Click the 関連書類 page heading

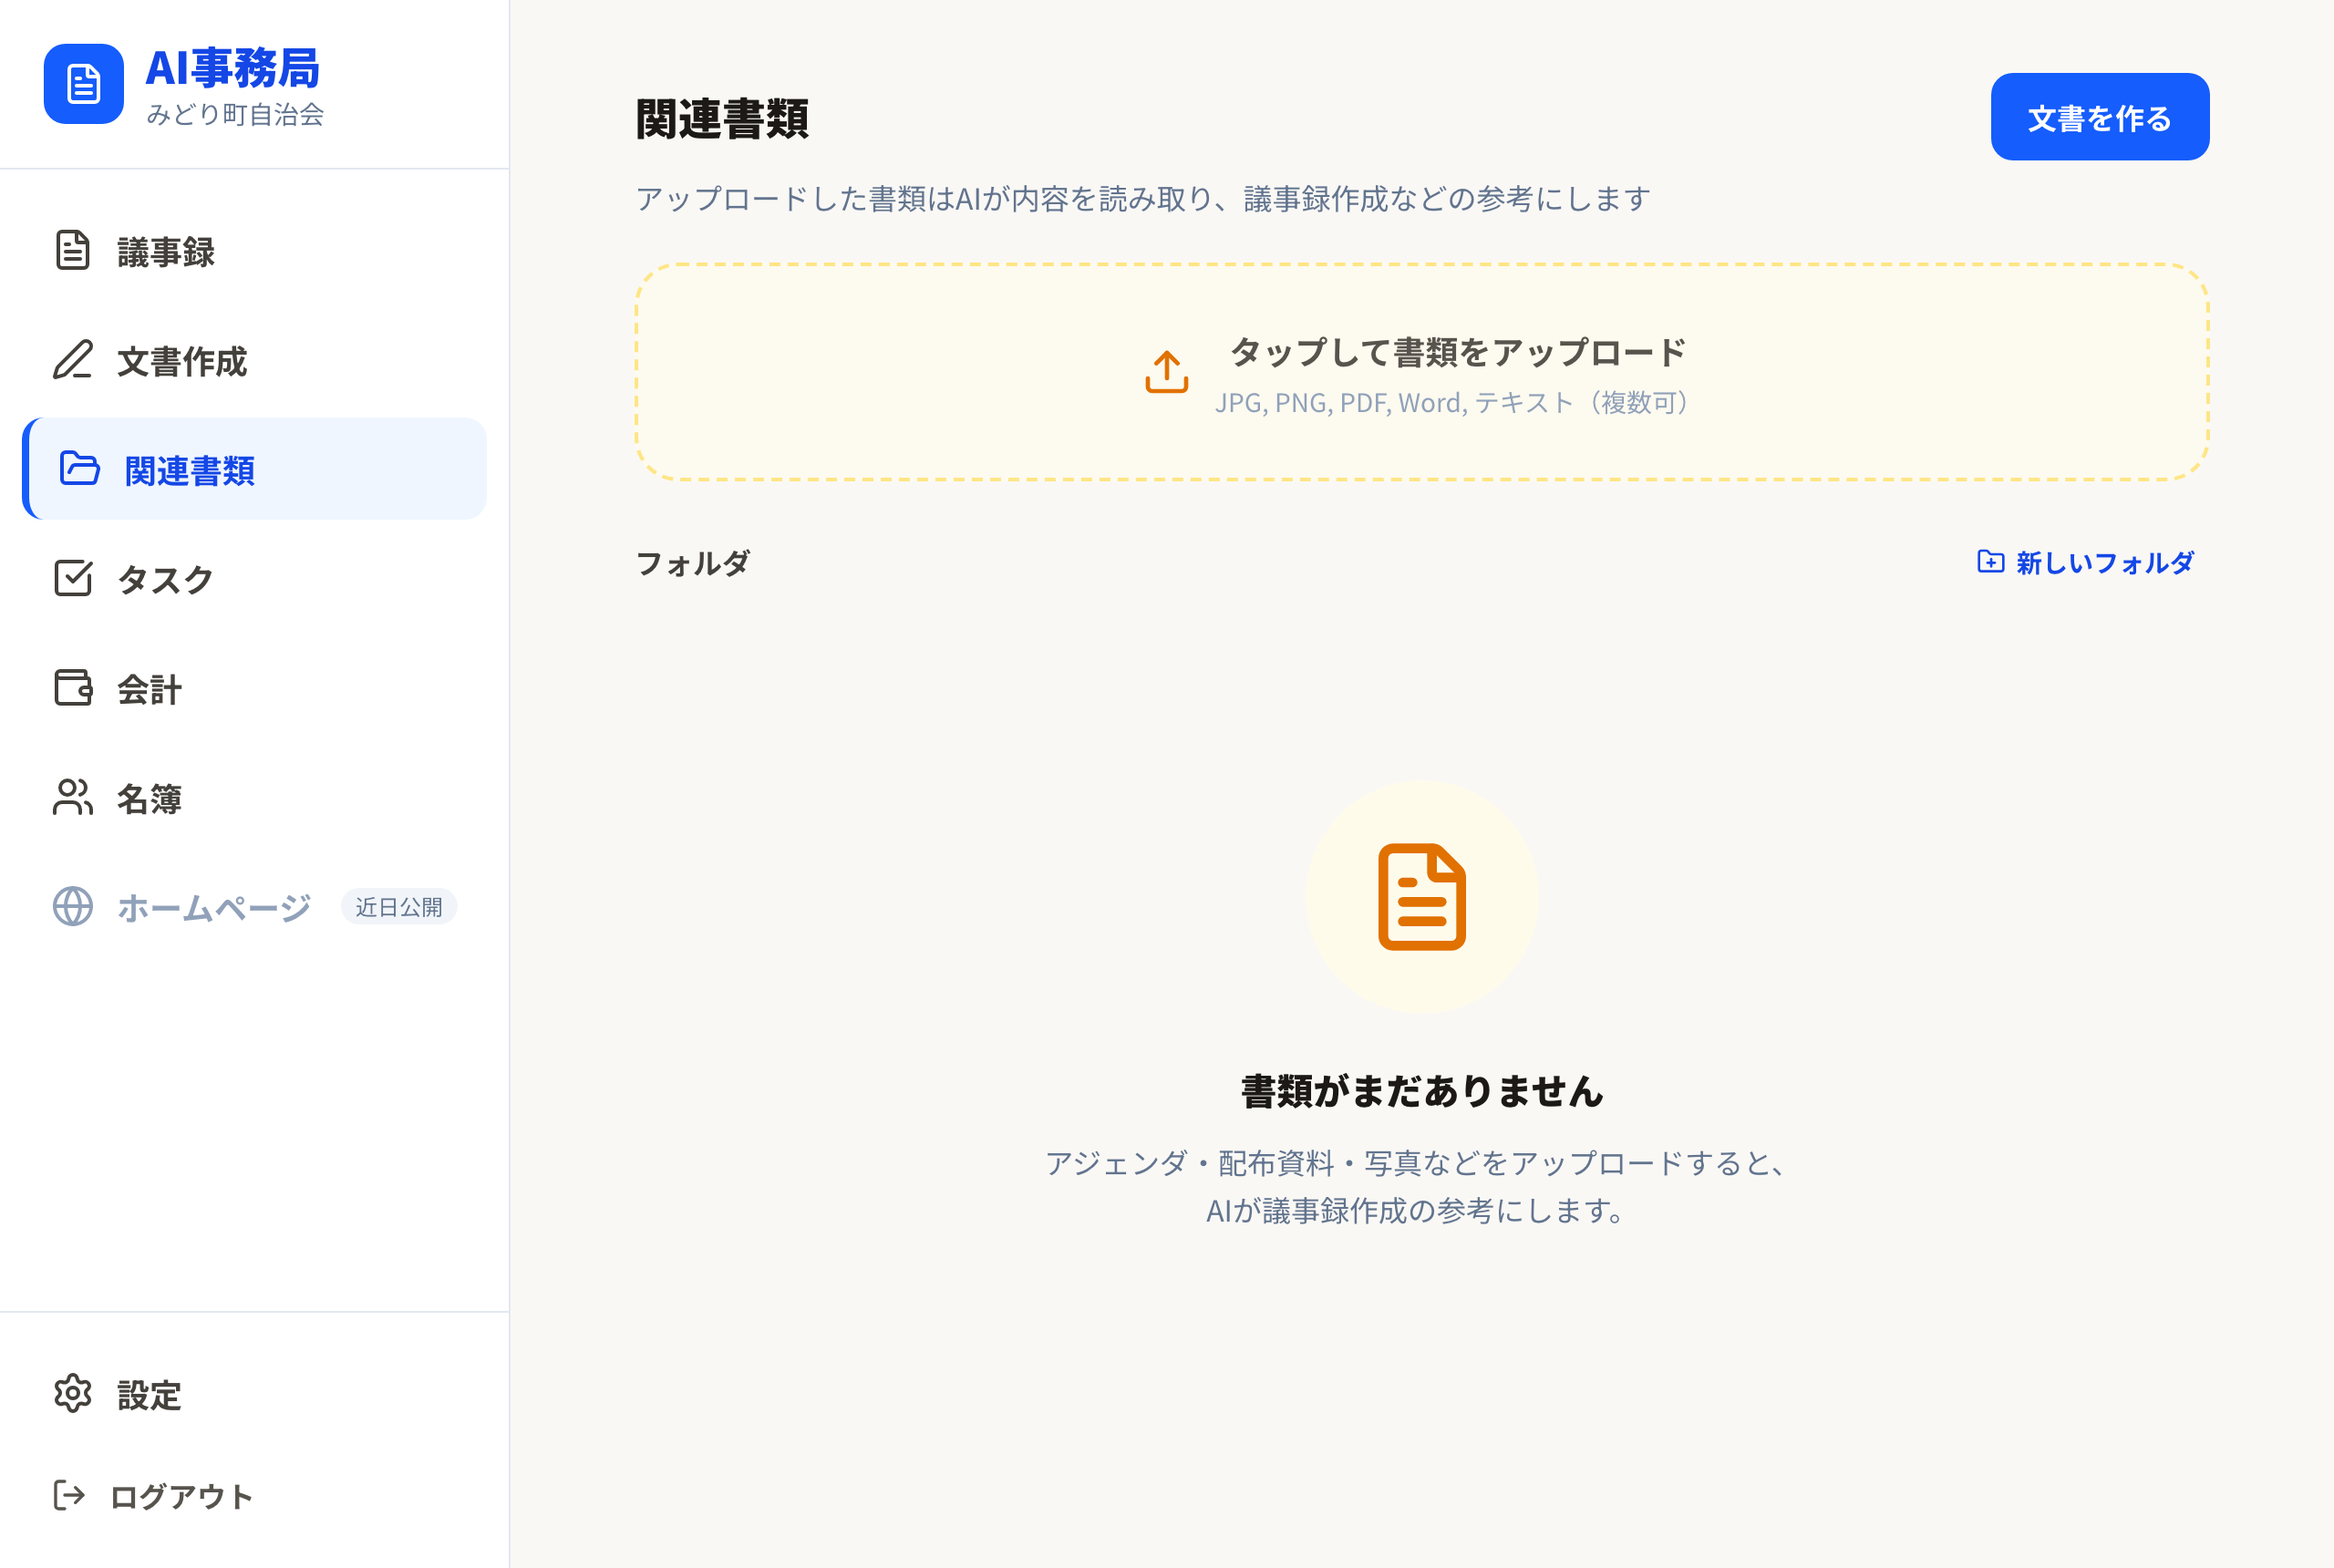click(723, 119)
